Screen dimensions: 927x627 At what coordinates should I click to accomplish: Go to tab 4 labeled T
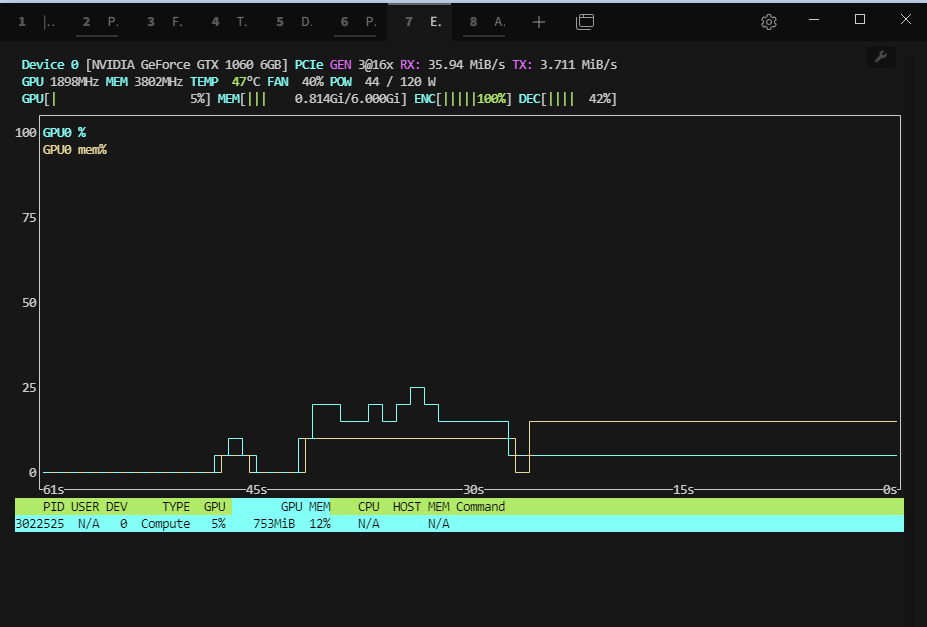(x=229, y=21)
